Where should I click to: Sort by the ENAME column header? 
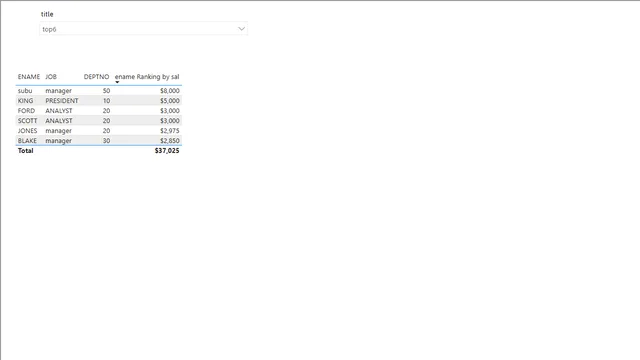click(x=29, y=77)
